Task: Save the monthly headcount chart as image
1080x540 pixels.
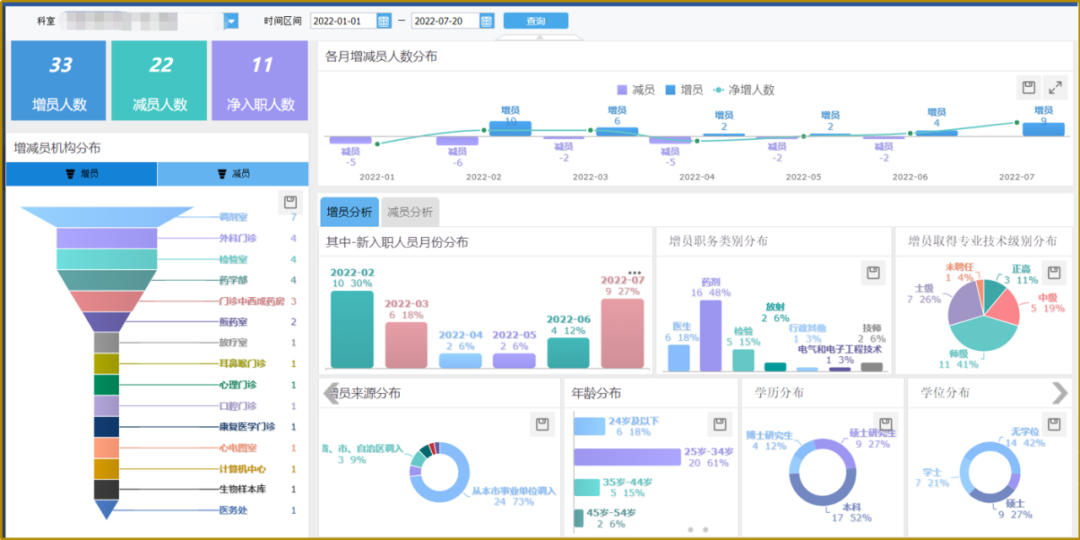Action: click(x=1028, y=88)
